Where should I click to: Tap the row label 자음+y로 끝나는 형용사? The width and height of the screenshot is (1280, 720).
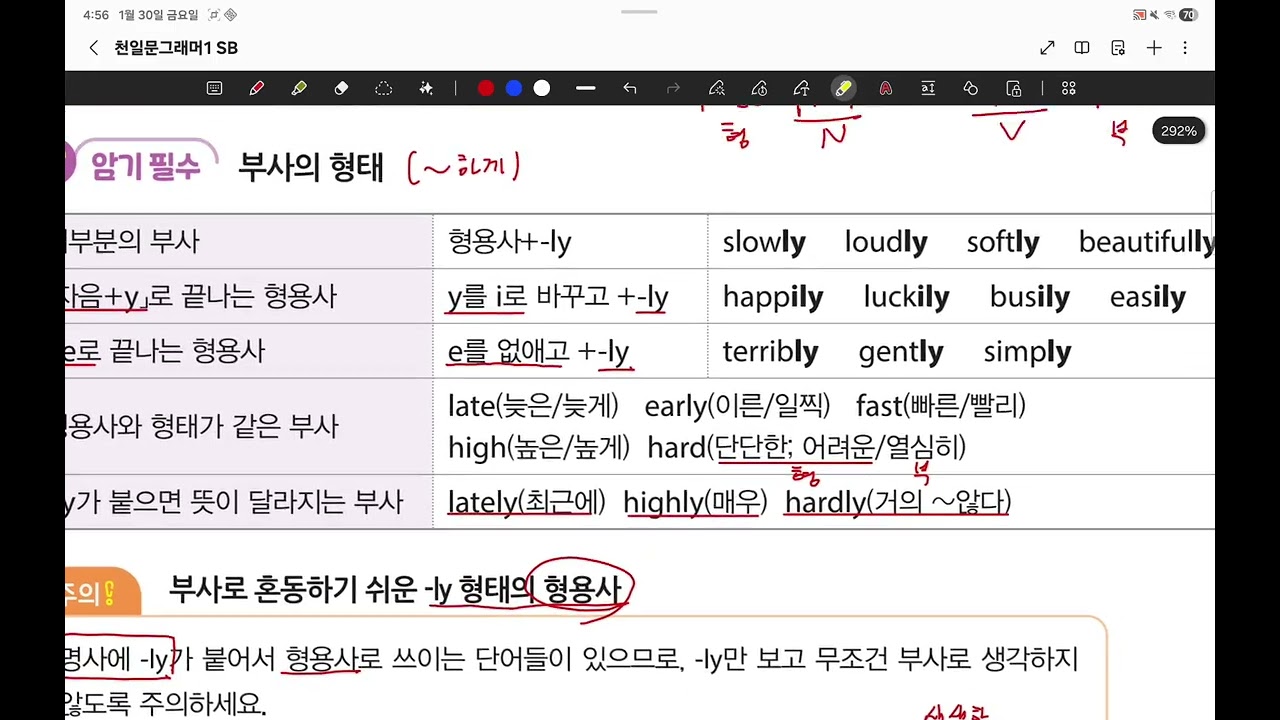(x=201, y=297)
